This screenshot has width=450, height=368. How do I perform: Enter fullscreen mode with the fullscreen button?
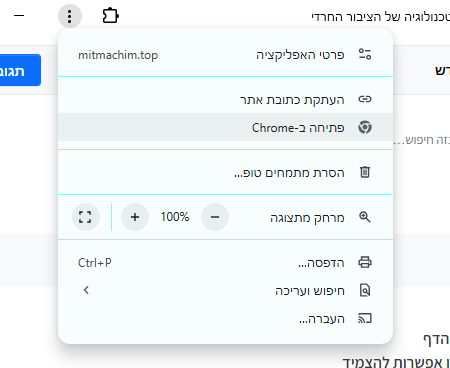pos(86,217)
